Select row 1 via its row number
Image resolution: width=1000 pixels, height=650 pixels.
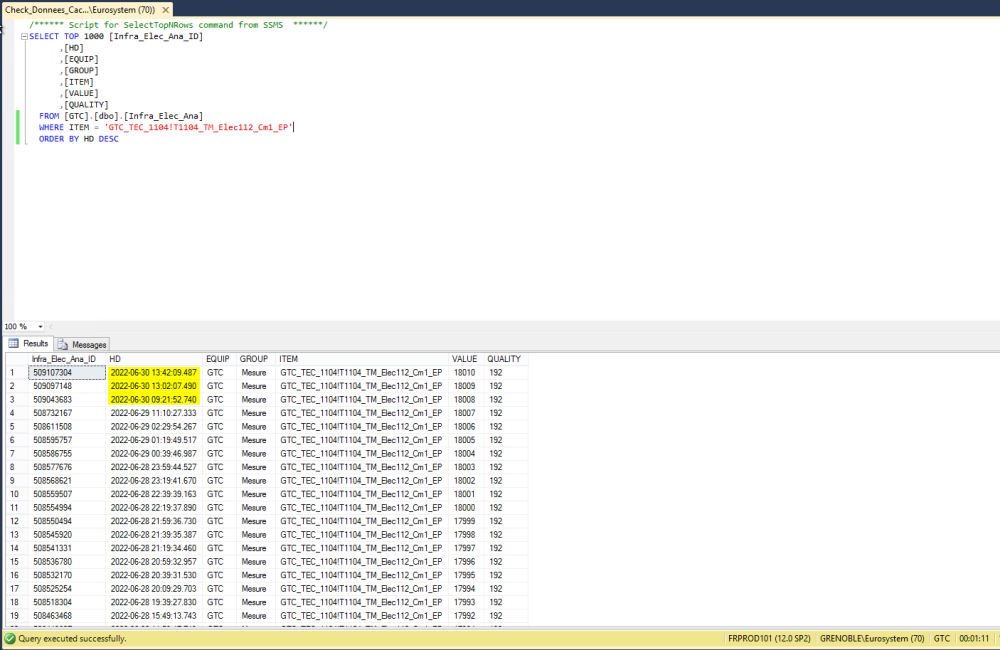click(x=14, y=372)
